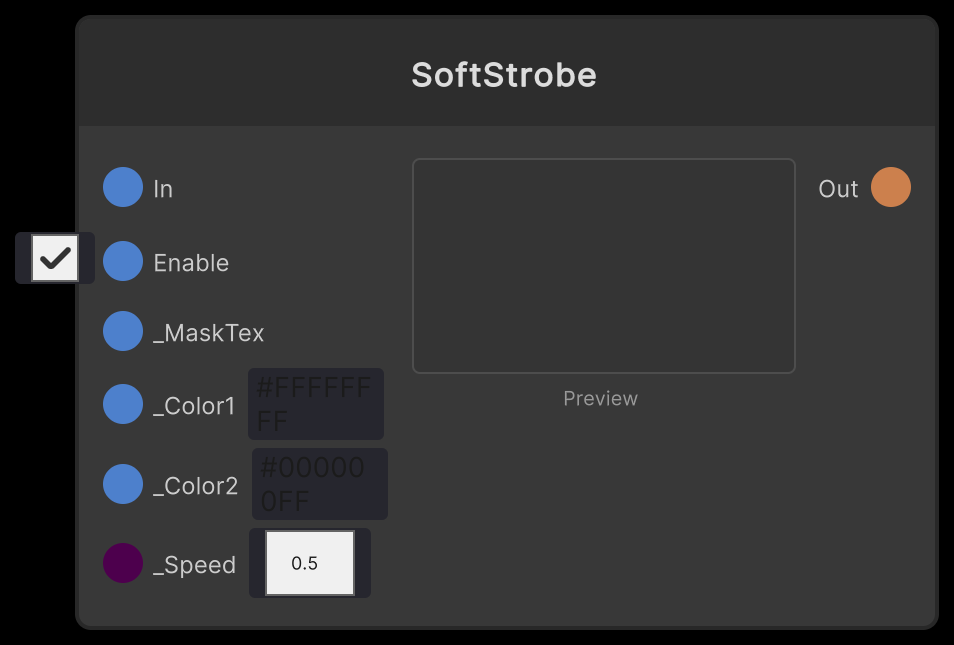Select the _Color1 input port
Viewport: 954px width, 645px height.
pos(122,404)
